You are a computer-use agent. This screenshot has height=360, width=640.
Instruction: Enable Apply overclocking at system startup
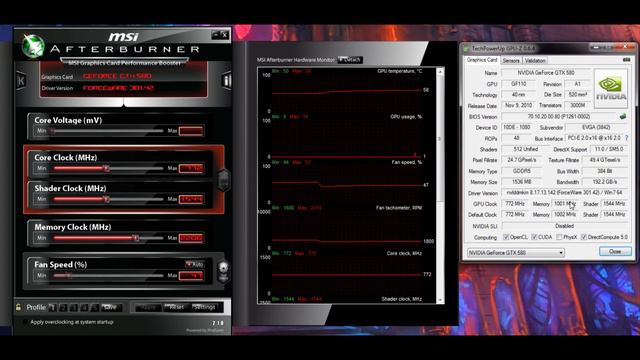pos(25,322)
